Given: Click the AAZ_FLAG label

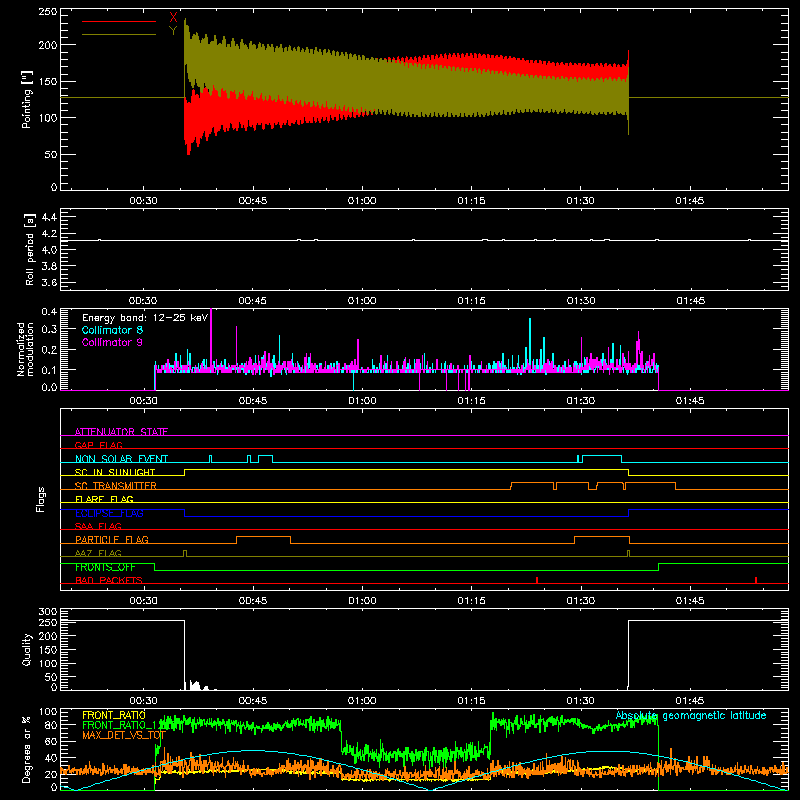Looking at the screenshot, I should [98, 553].
